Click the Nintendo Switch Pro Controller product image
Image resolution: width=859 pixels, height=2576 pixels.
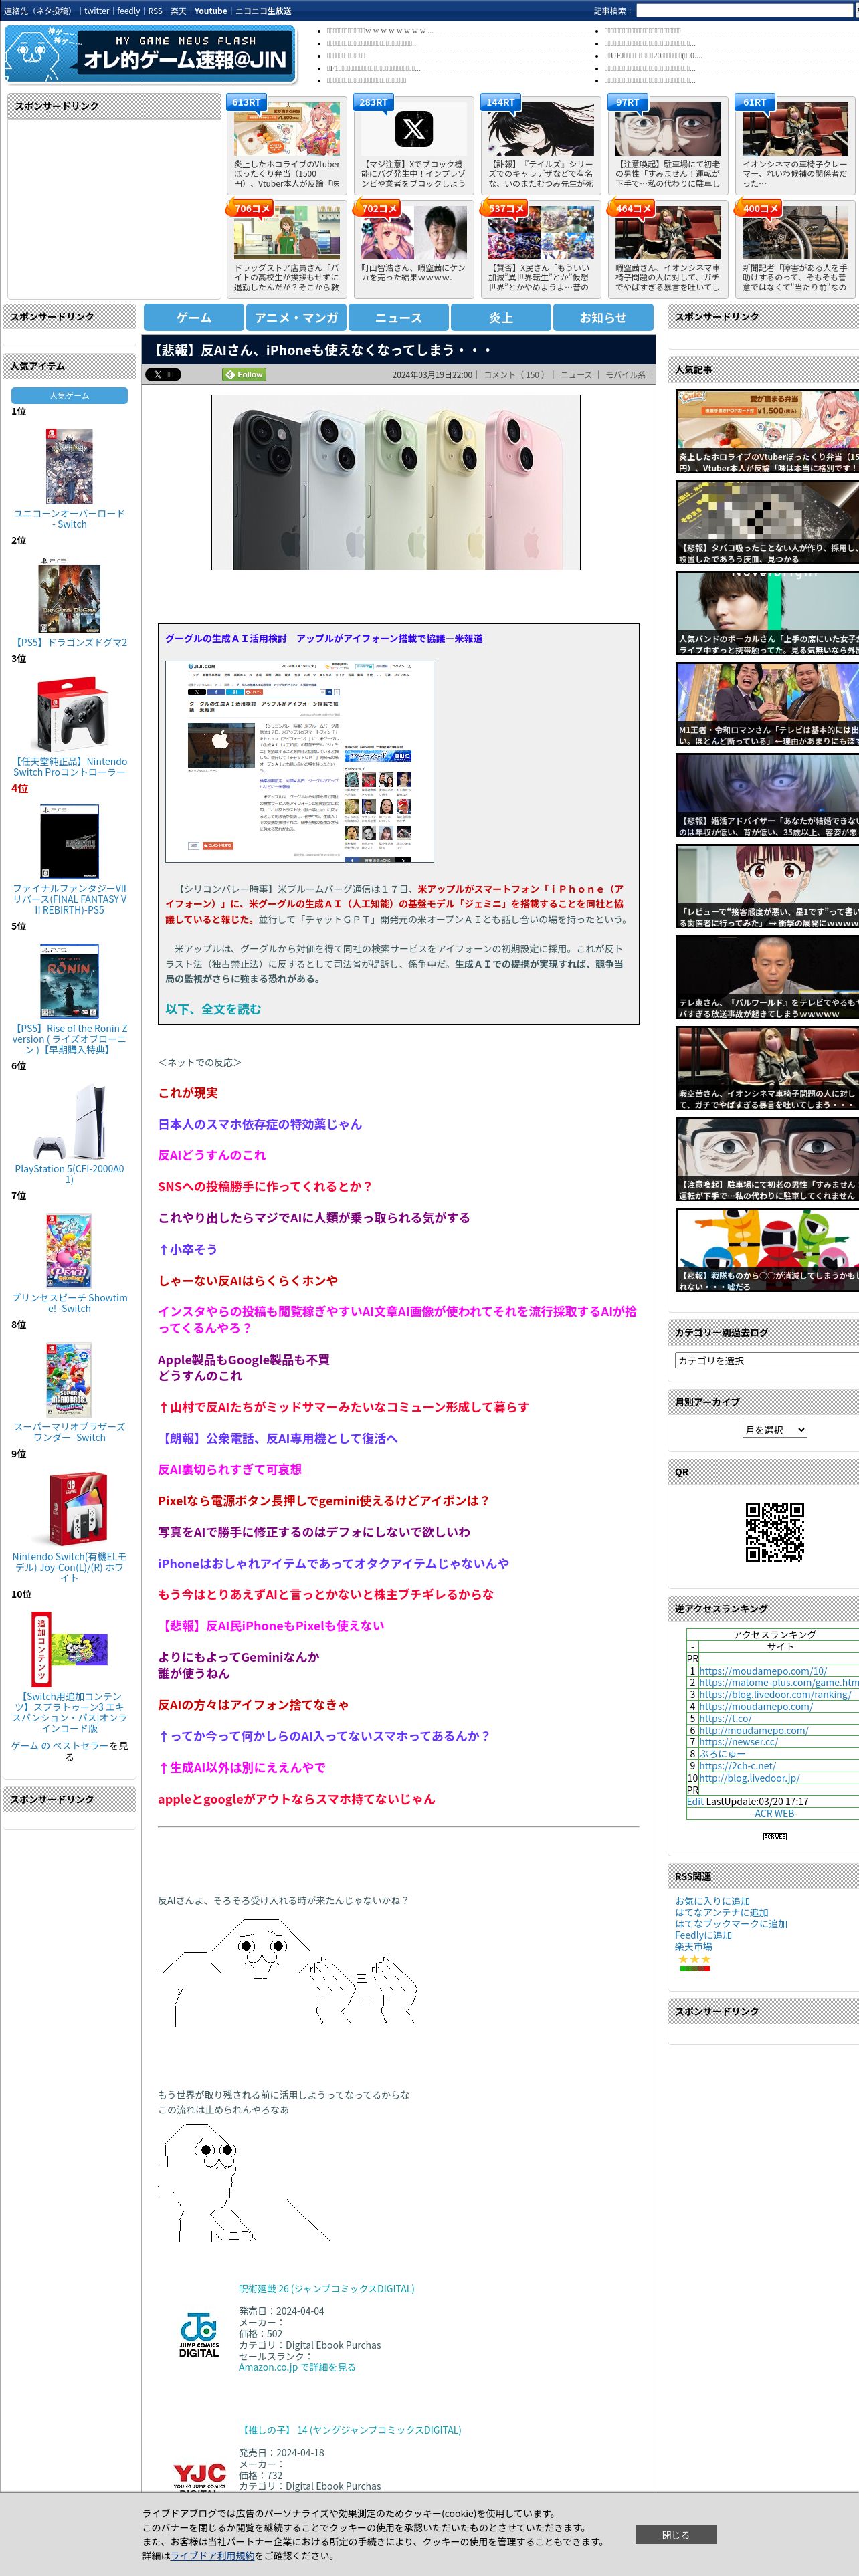pyautogui.click(x=69, y=714)
